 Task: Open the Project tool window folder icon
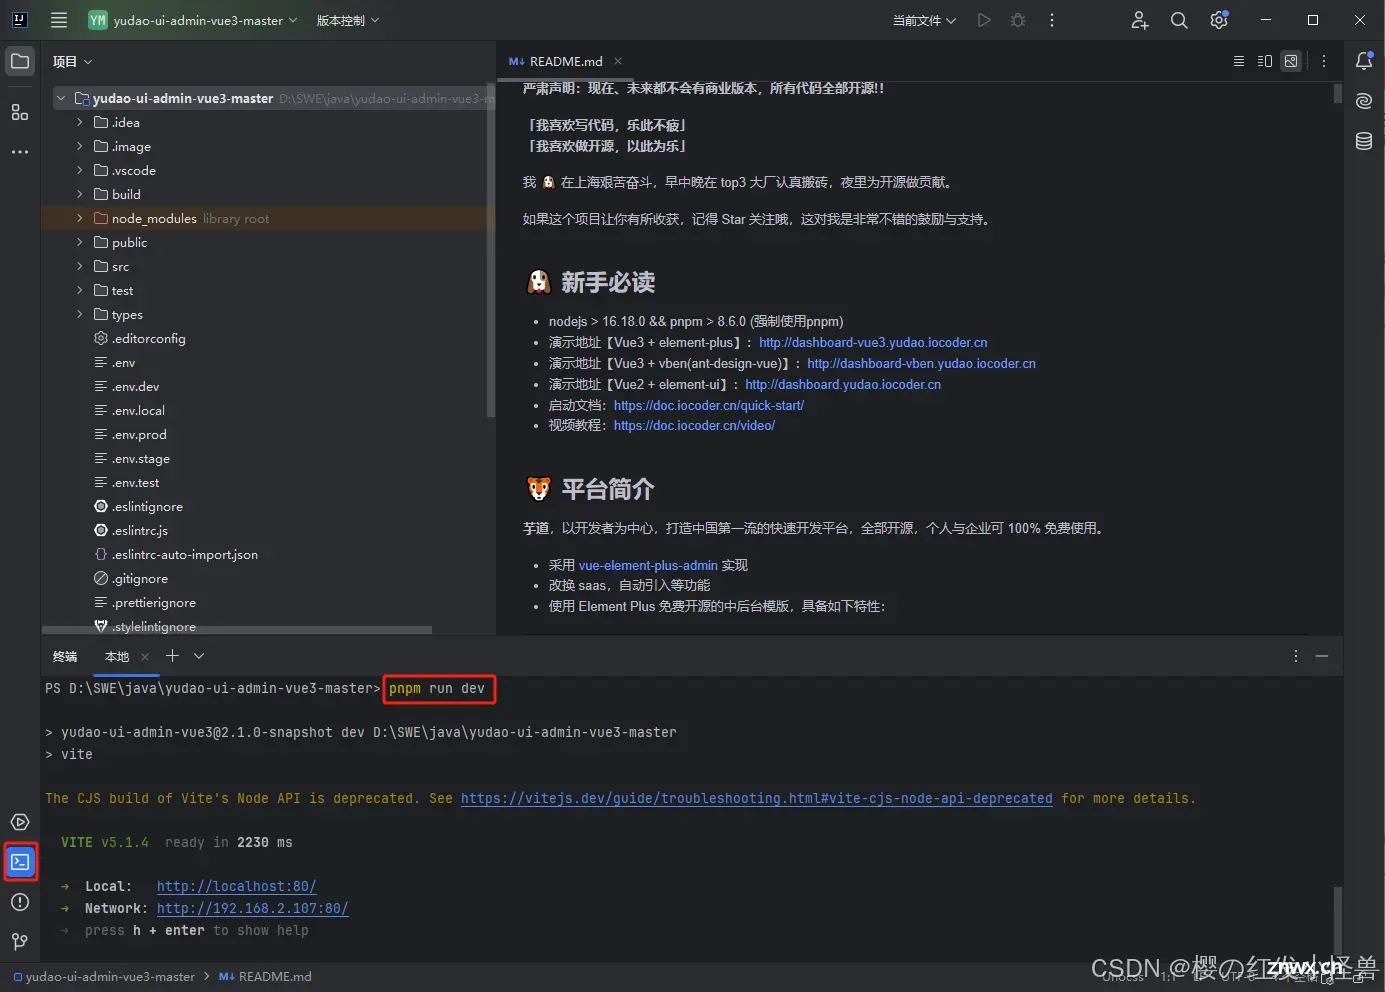20,61
